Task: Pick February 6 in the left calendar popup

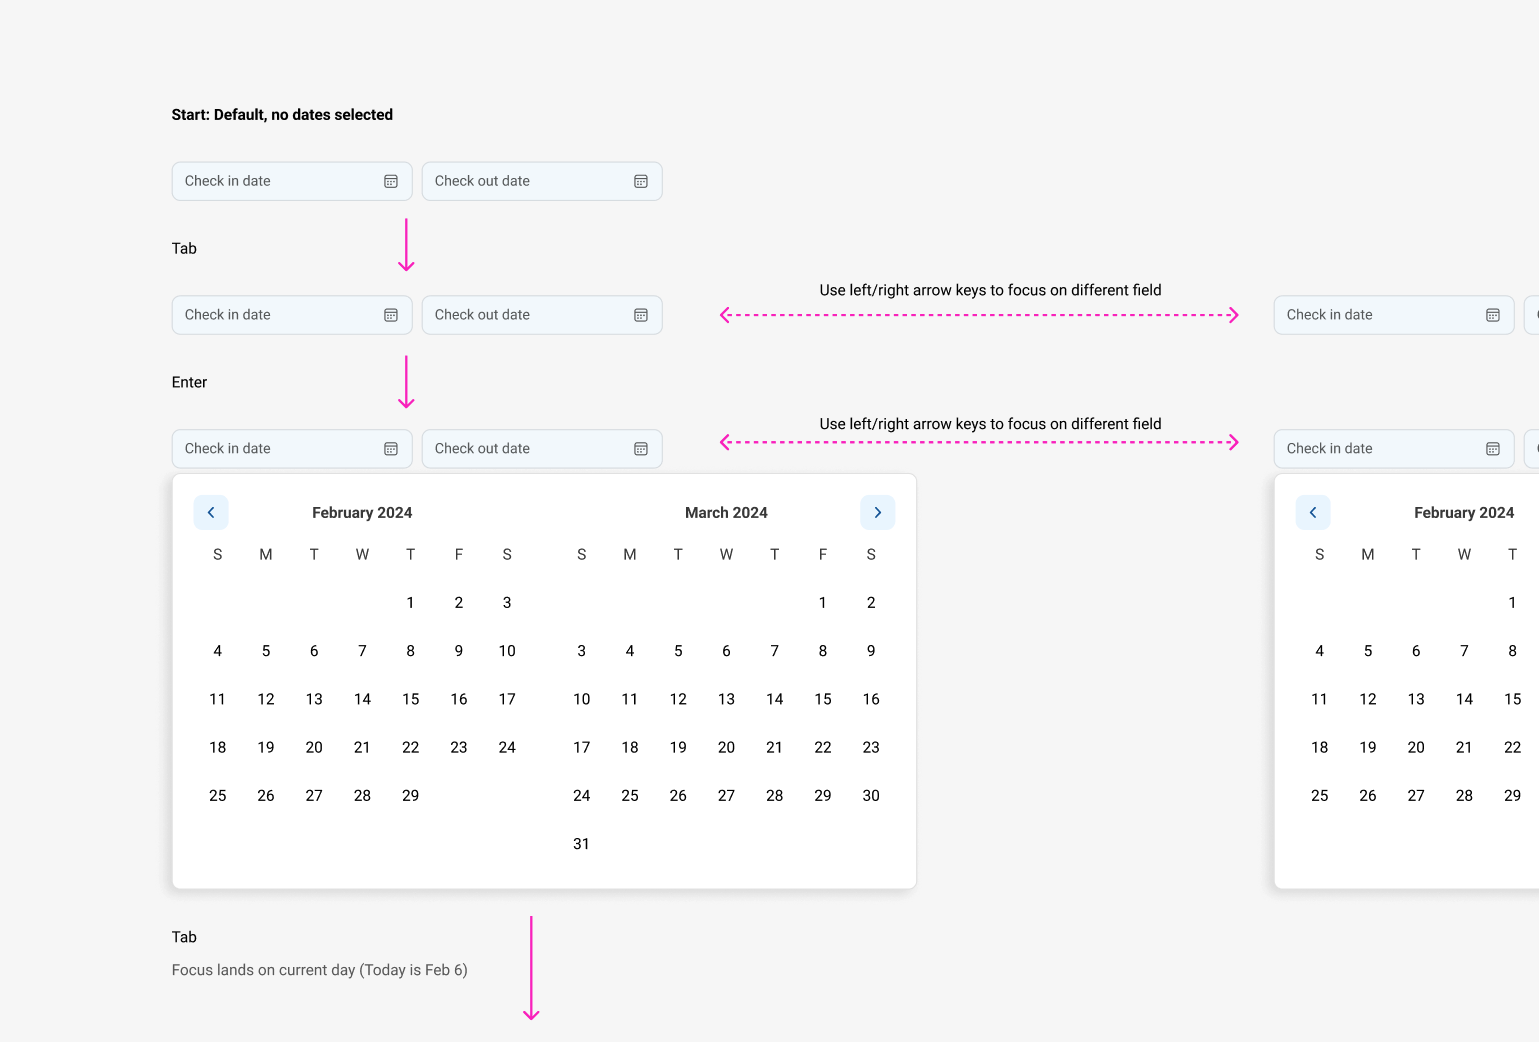Action: [x=314, y=651]
